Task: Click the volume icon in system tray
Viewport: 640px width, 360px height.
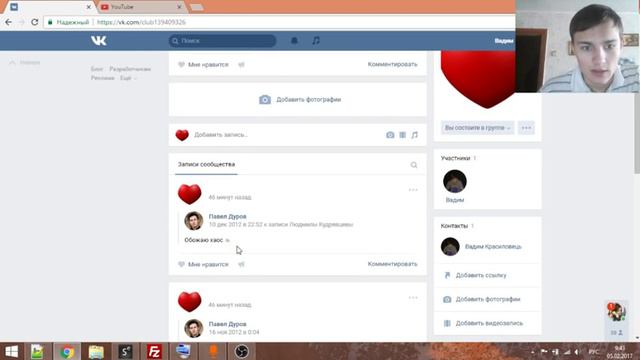Action: coord(577,352)
